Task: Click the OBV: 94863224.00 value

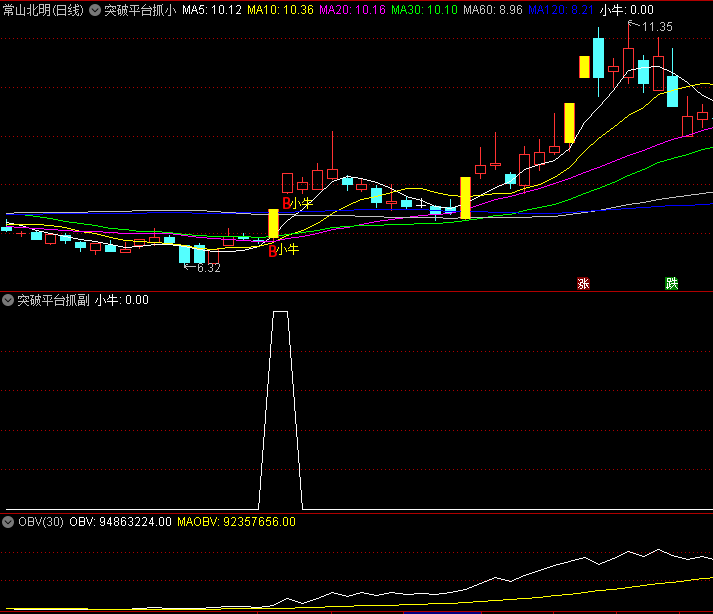Action: click(x=121, y=522)
